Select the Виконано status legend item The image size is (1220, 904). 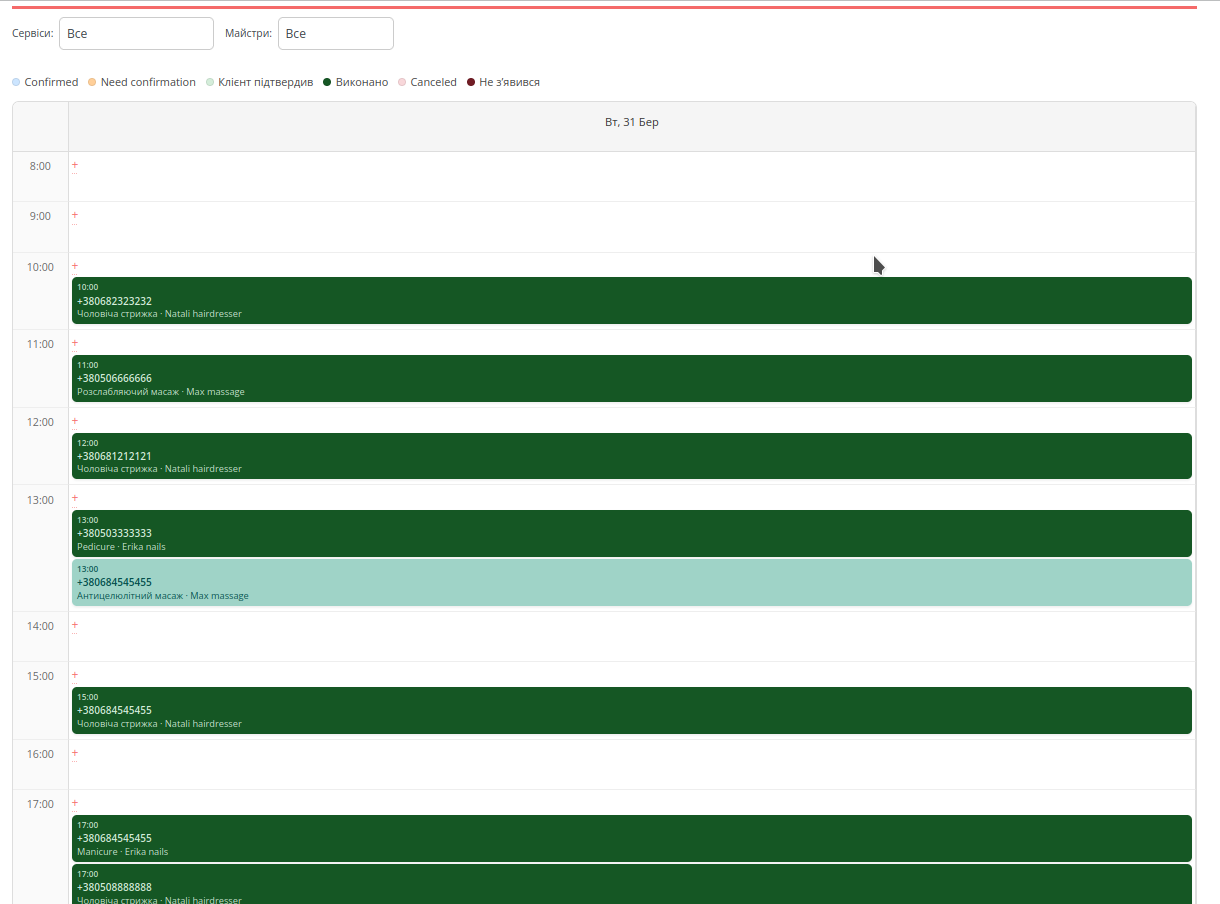(x=355, y=82)
